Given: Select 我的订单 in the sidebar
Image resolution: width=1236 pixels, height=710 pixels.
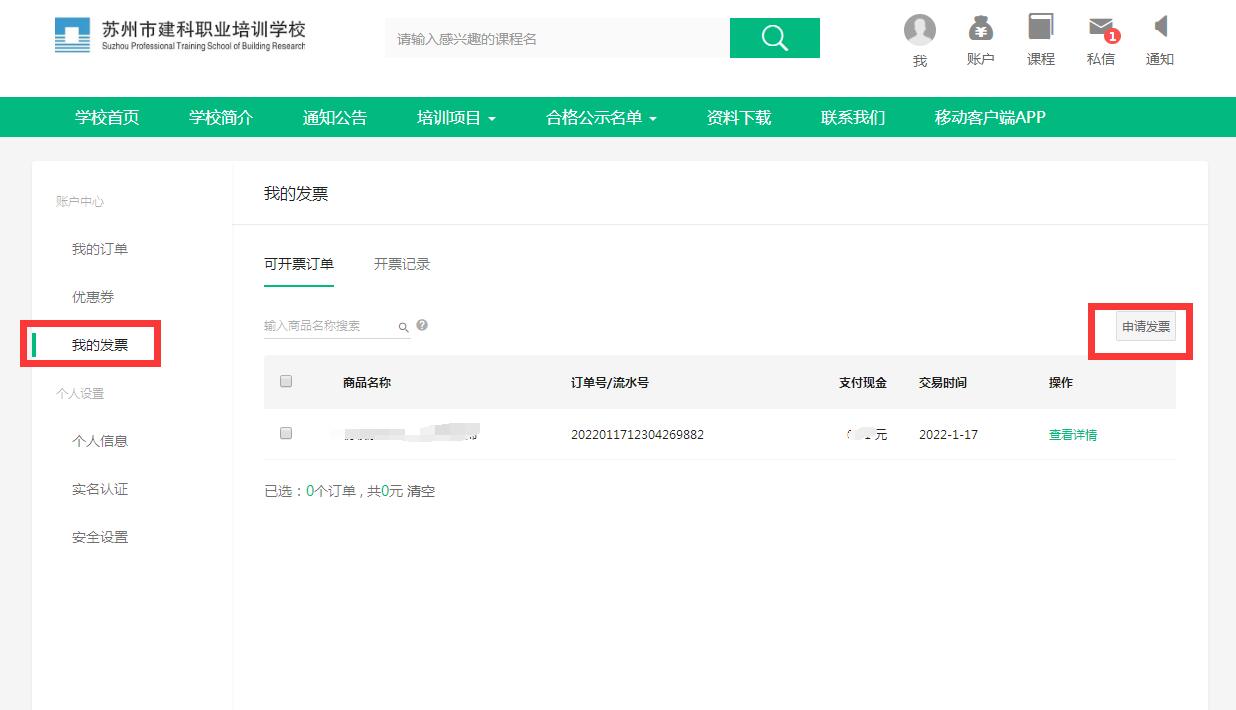Looking at the screenshot, I should [x=100, y=249].
